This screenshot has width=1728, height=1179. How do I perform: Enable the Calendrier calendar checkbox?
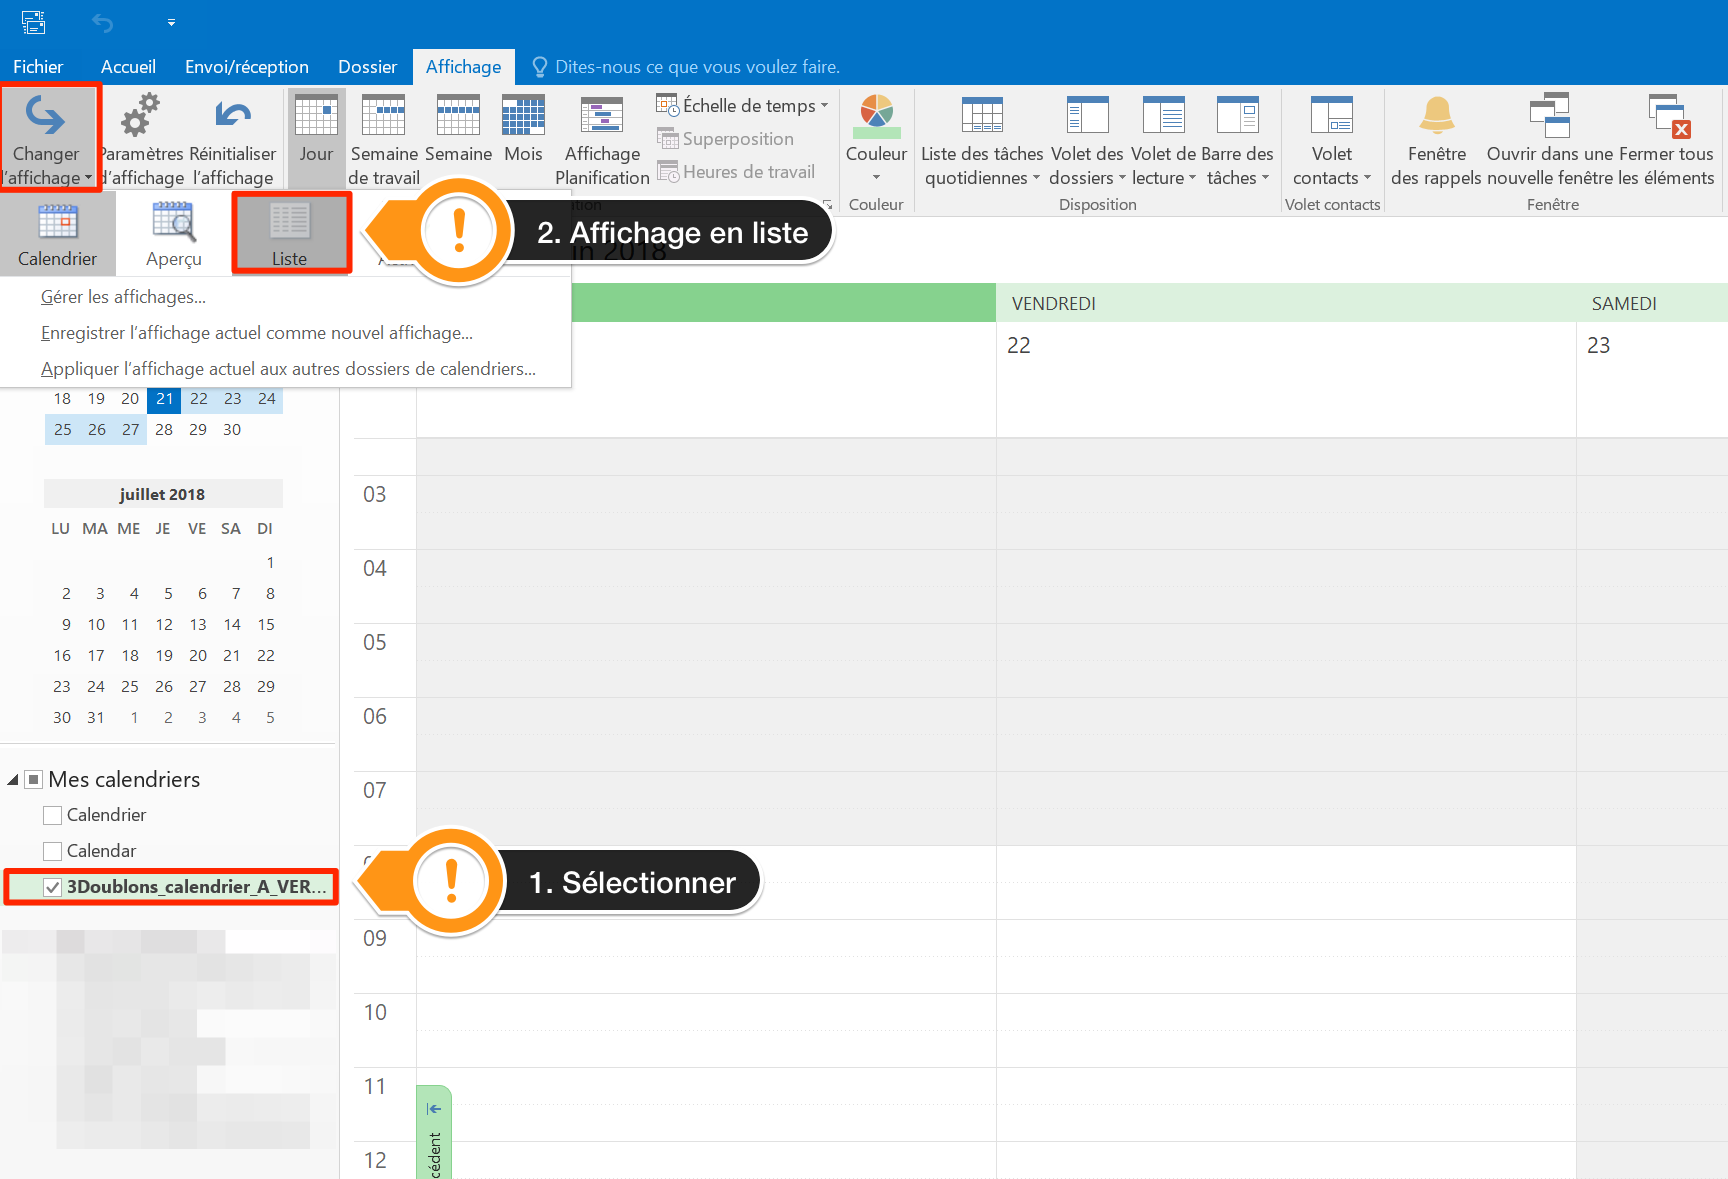point(53,815)
